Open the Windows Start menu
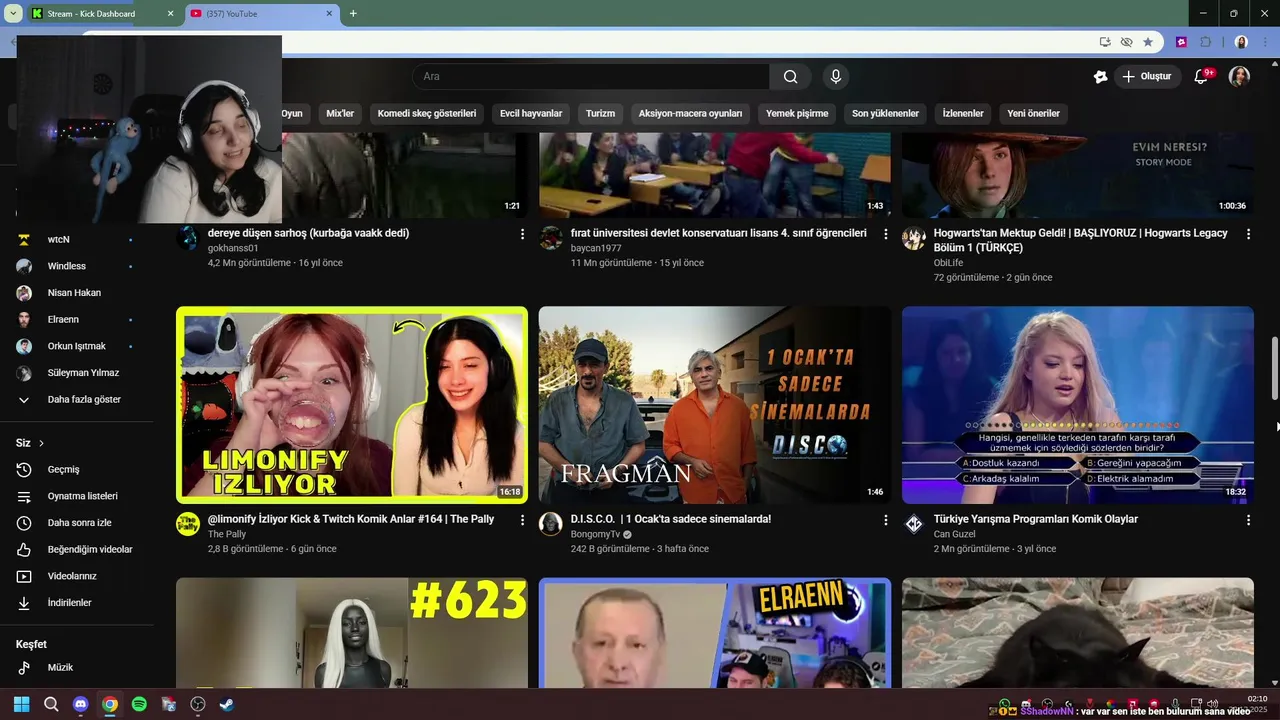Image resolution: width=1280 pixels, height=720 pixels. tap(22, 704)
